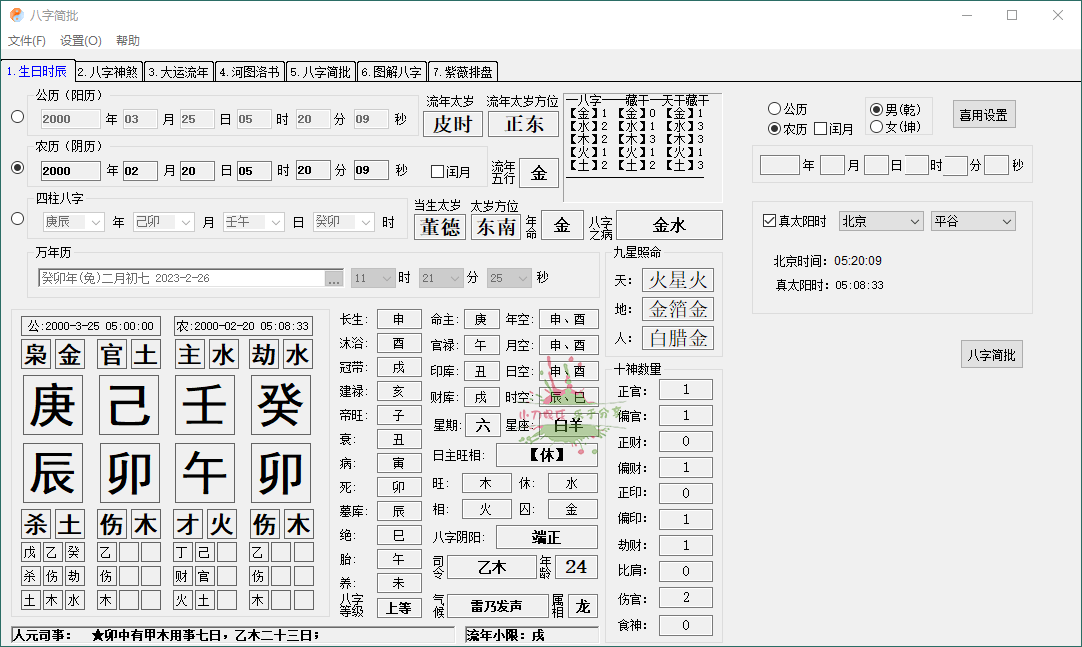This screenshot has width=1082, height=647.
Task: Select the 四柱八字 input radio button
Action: [x=17, y=219]
